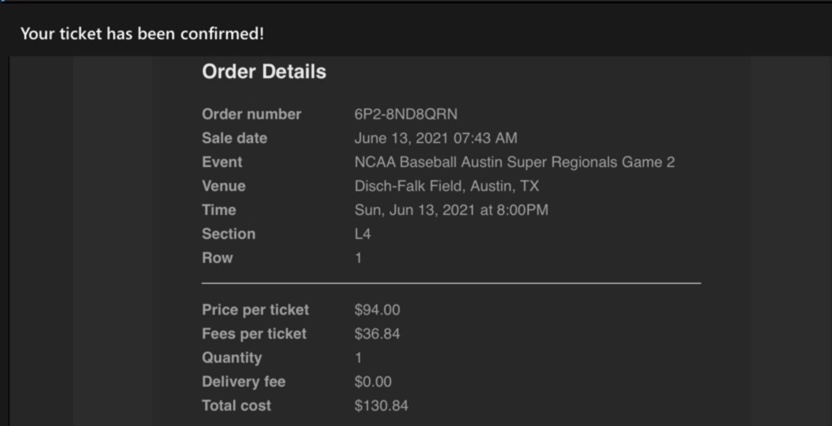Click the "Your ticket has been confirmed!" banner
This screenshot has height=426, width=832.
[142, 34]
